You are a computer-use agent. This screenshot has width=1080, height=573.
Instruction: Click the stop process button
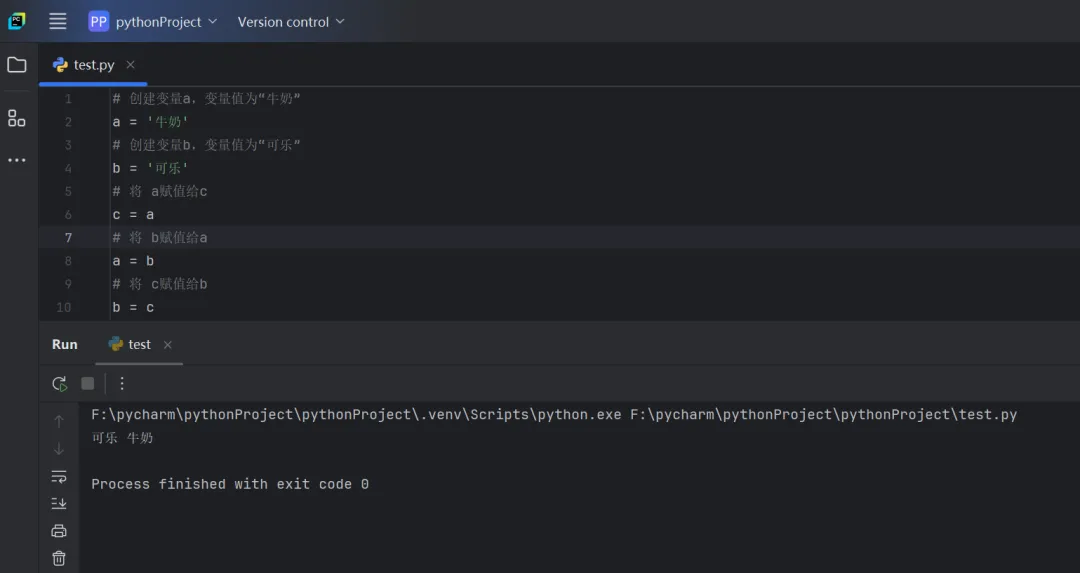point(88,383)
